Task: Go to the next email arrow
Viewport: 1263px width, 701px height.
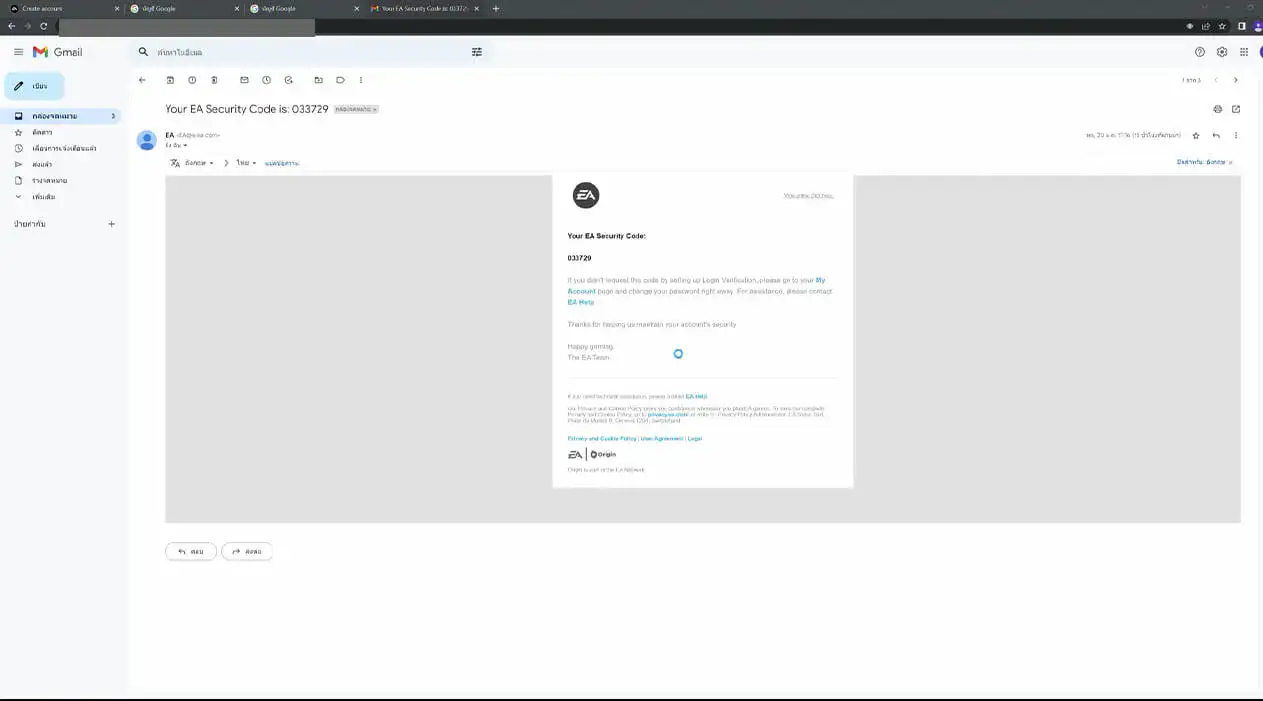Action: tap(1235, 80)
